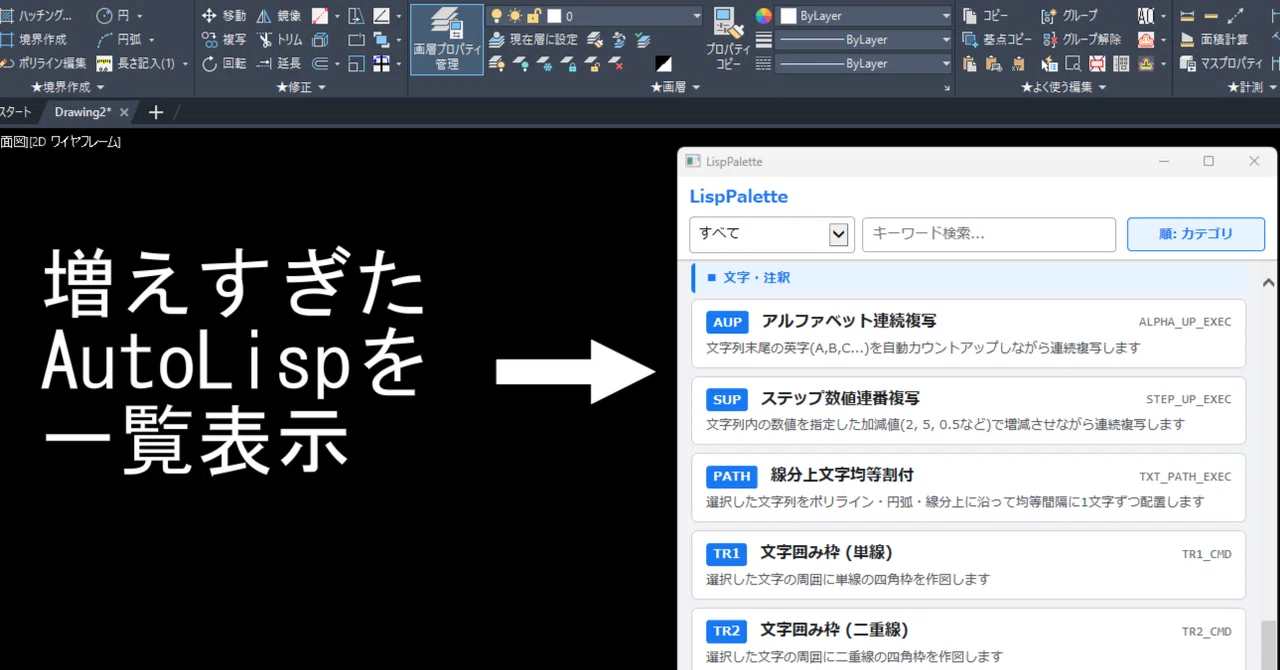1280x670 pixels.
Task: Open the layer name dropdown showing 0
Action: click(697, 16)
